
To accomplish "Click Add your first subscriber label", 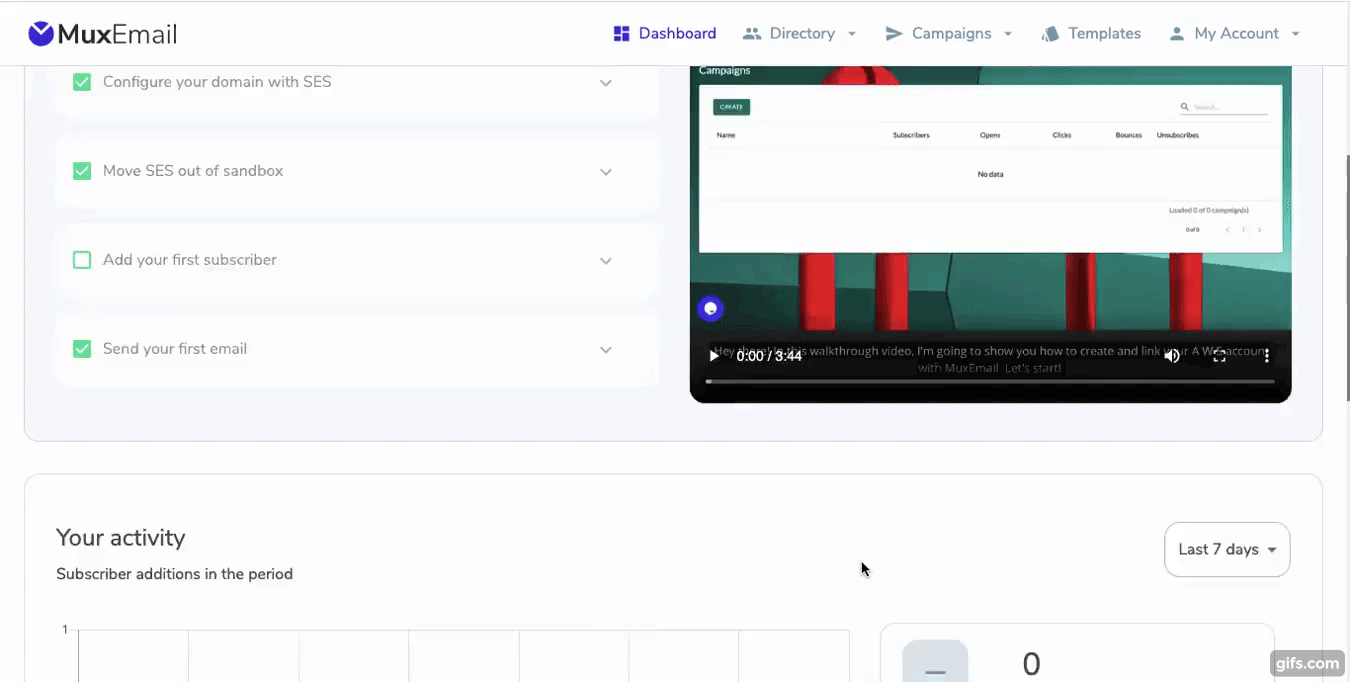I will 190,260.
